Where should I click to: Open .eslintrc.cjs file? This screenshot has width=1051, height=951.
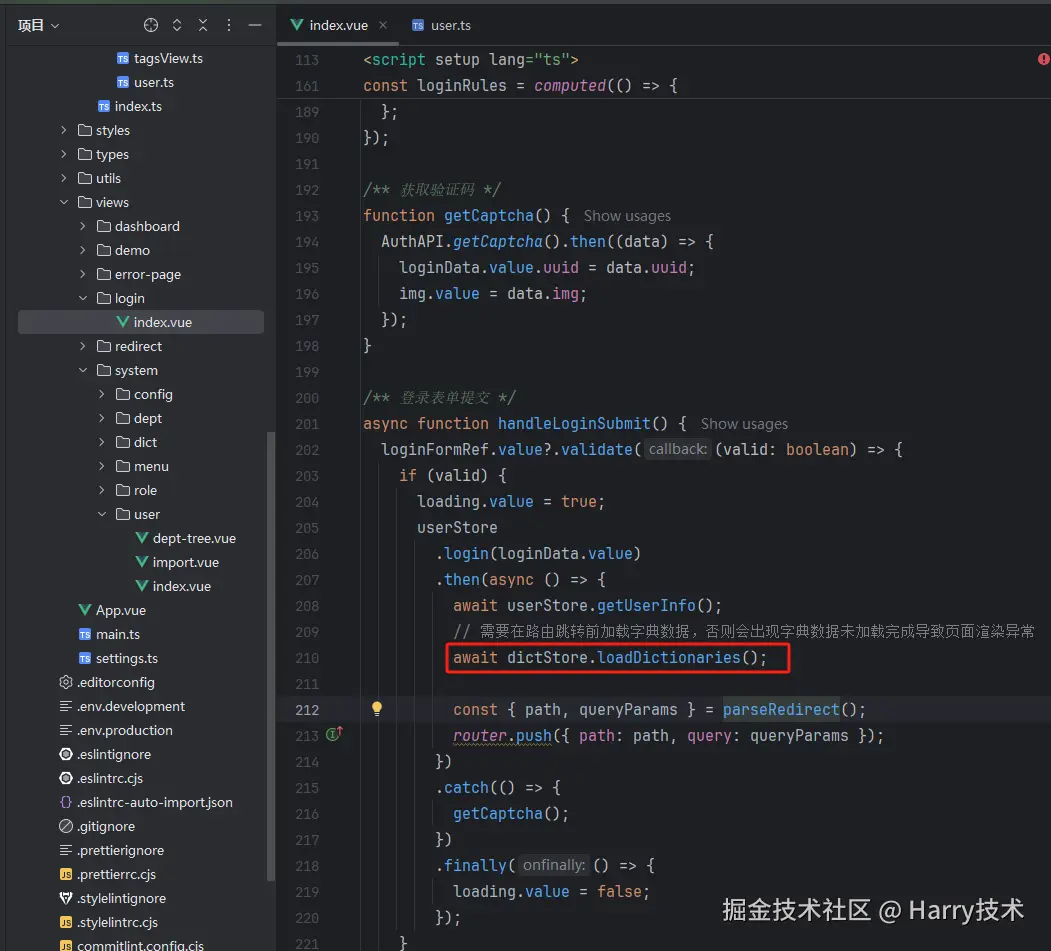101,778
